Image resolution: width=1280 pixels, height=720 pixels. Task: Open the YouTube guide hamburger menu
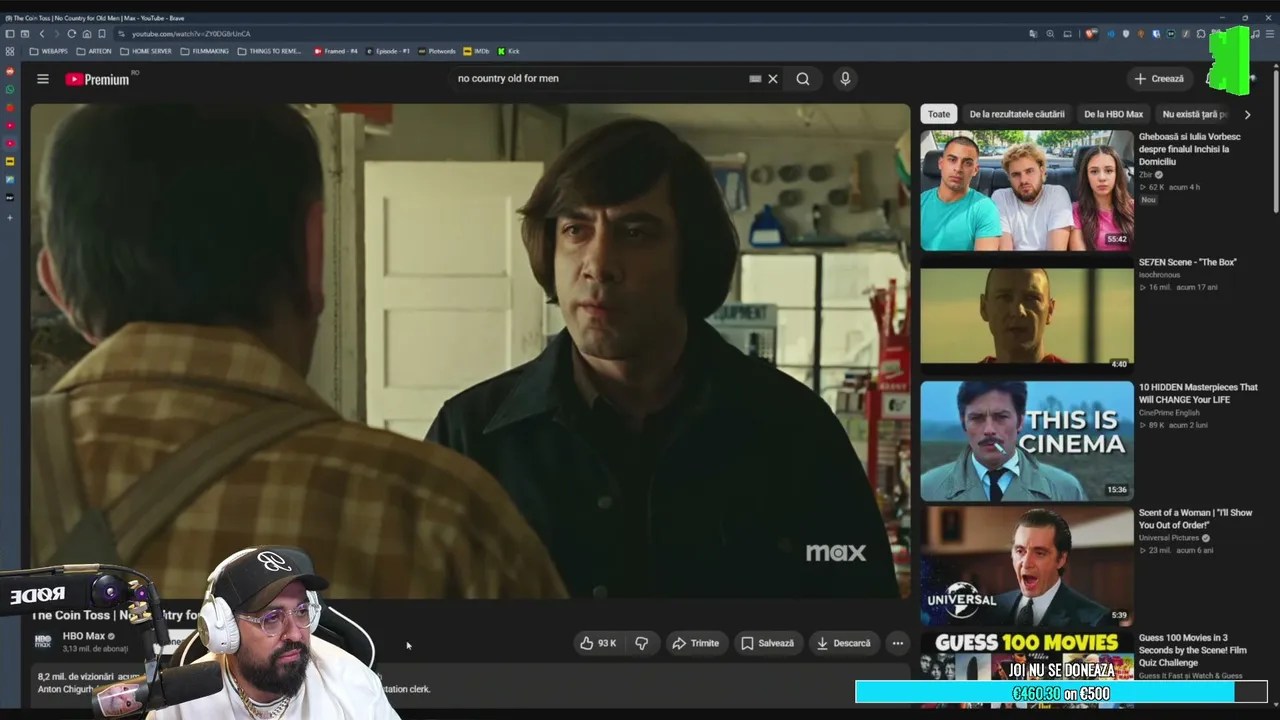[43, 79]
